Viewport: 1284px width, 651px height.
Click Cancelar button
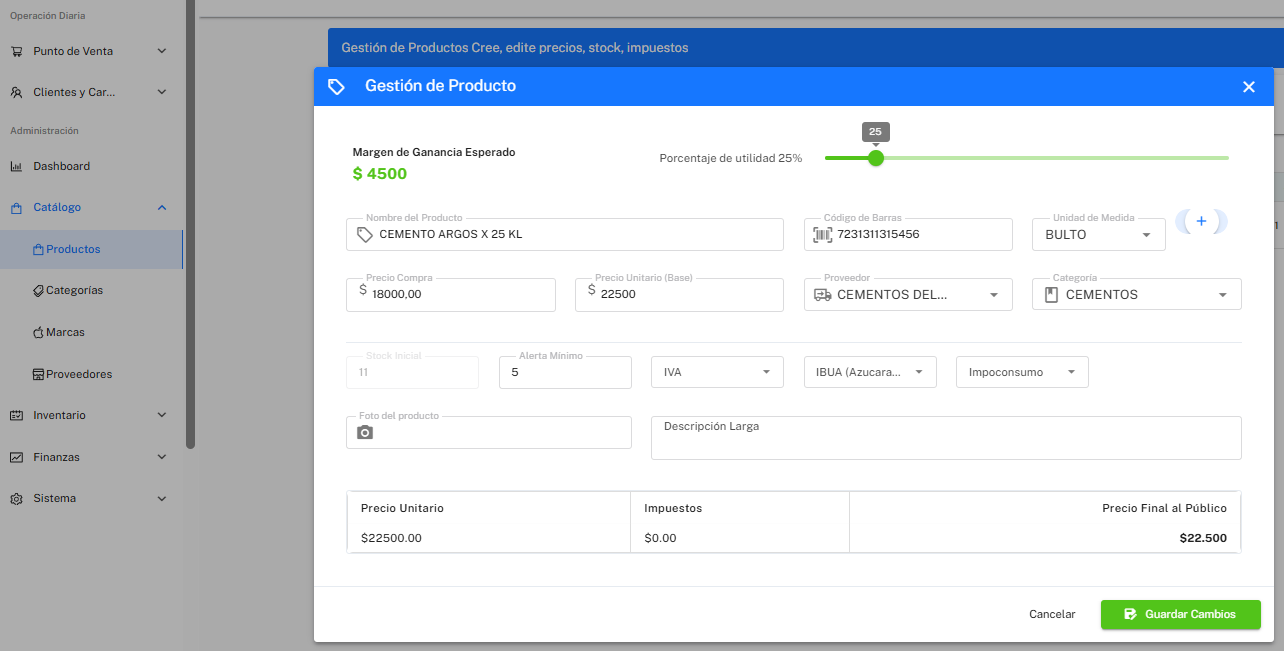(x=1052, y=614)
